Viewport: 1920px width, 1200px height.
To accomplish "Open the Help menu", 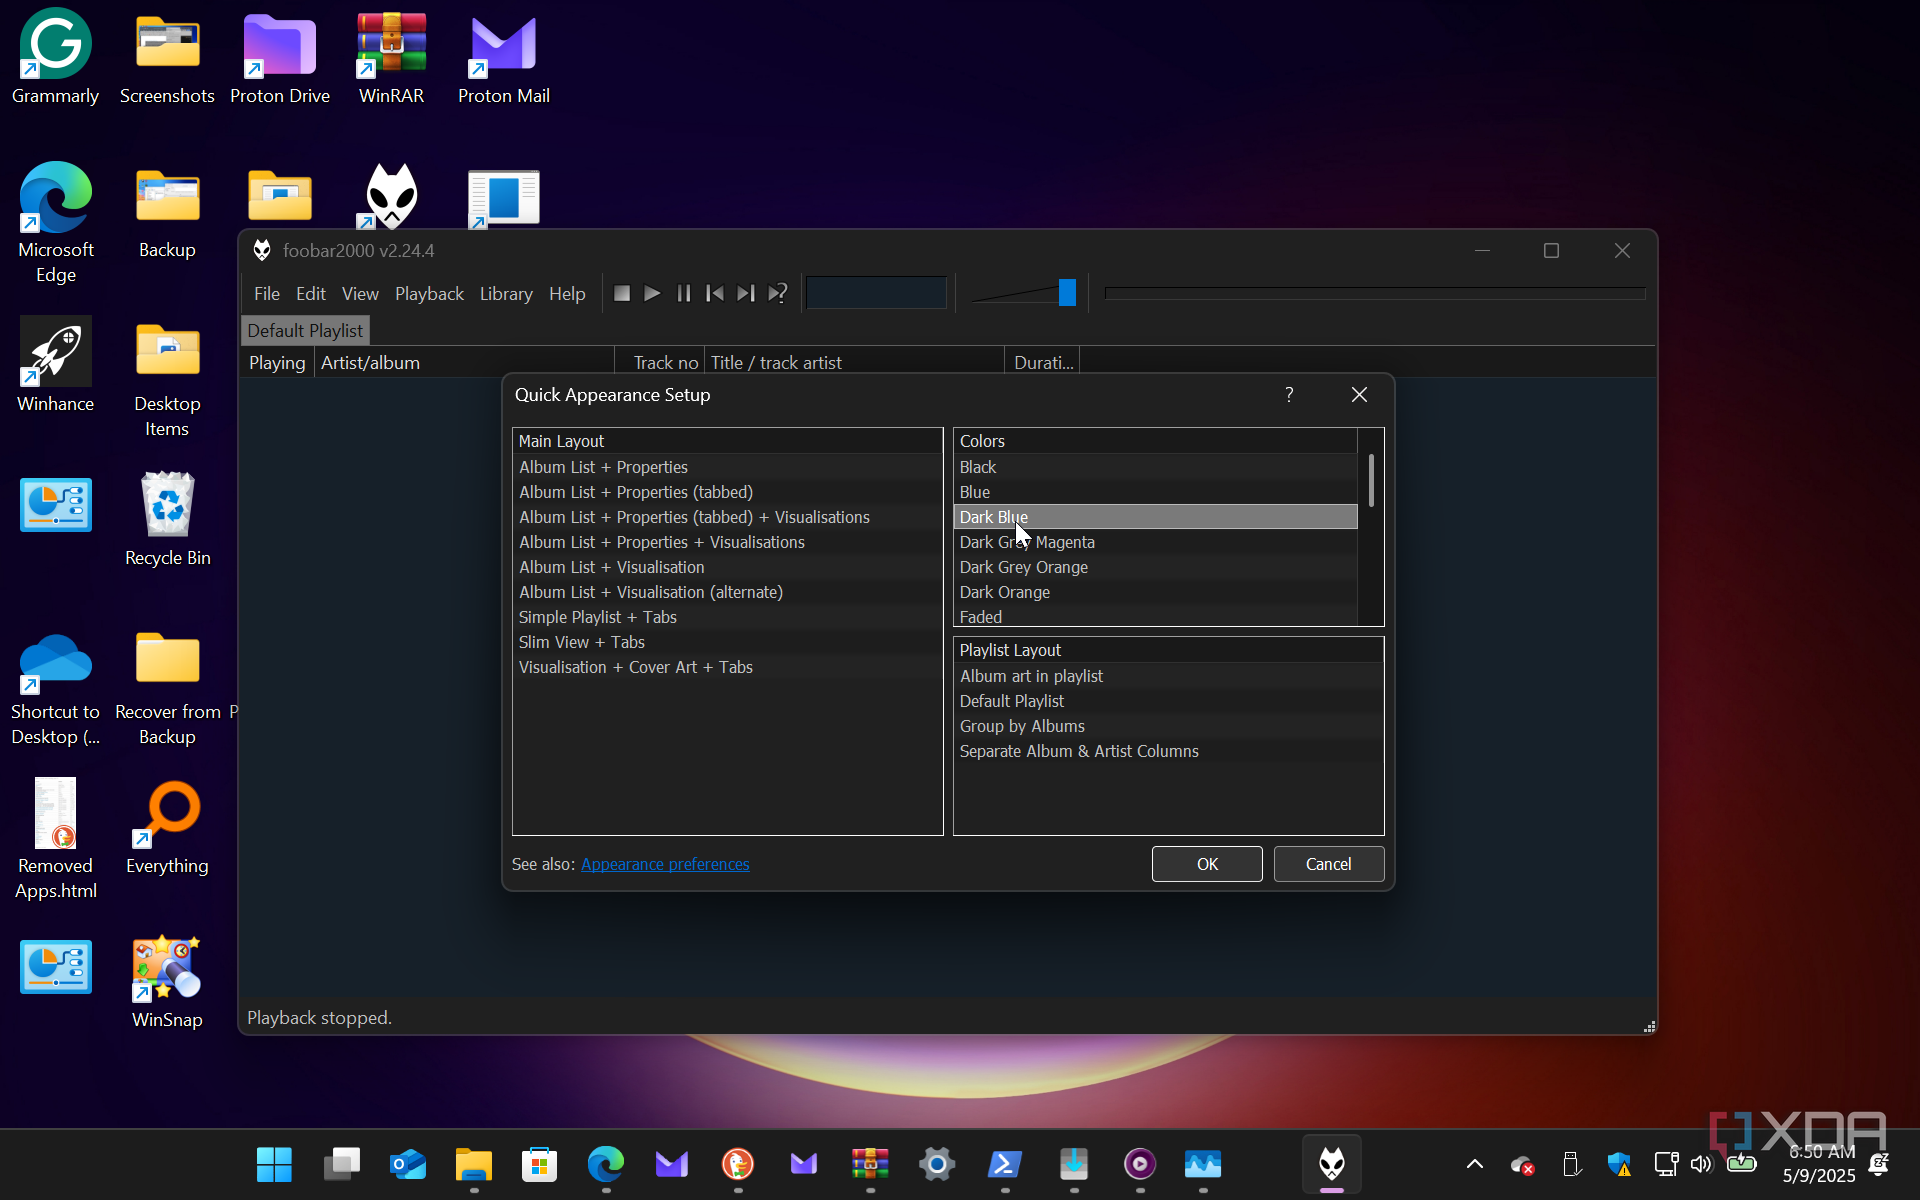I will pyautogui.click(x=567, y=293).
